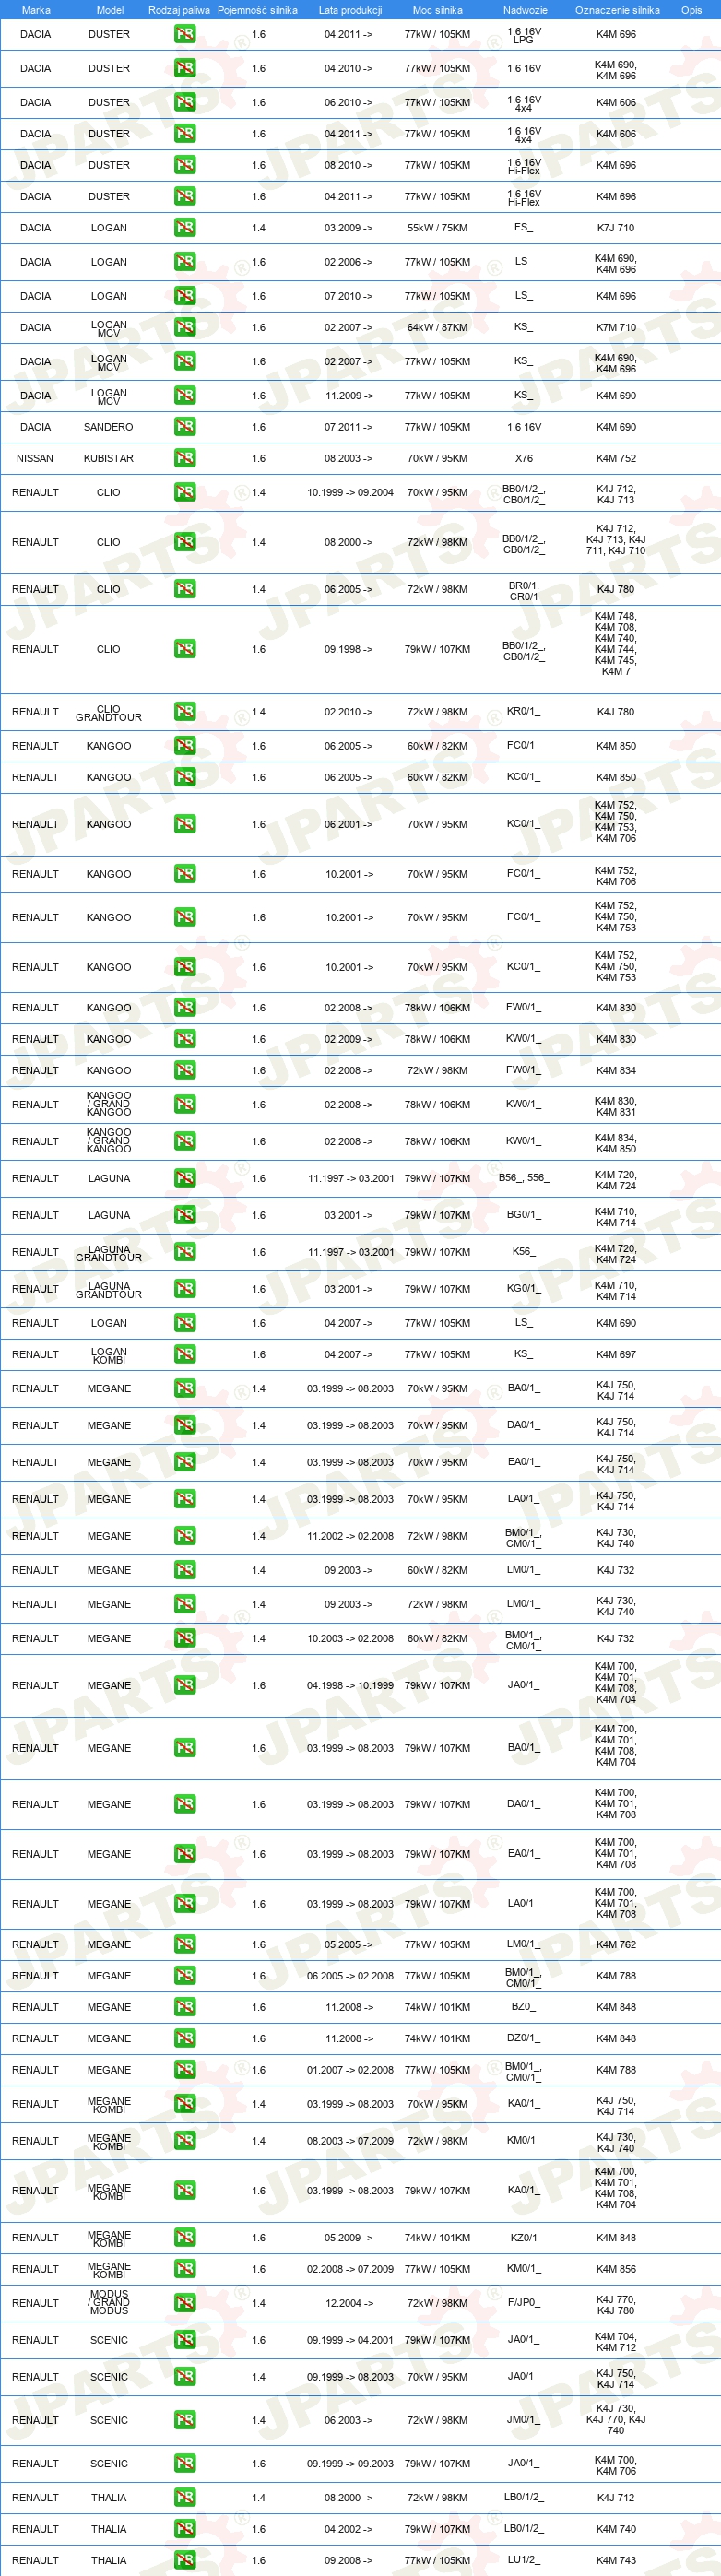Click the fuel icon in the Duster LPG row

pos(185,34)
